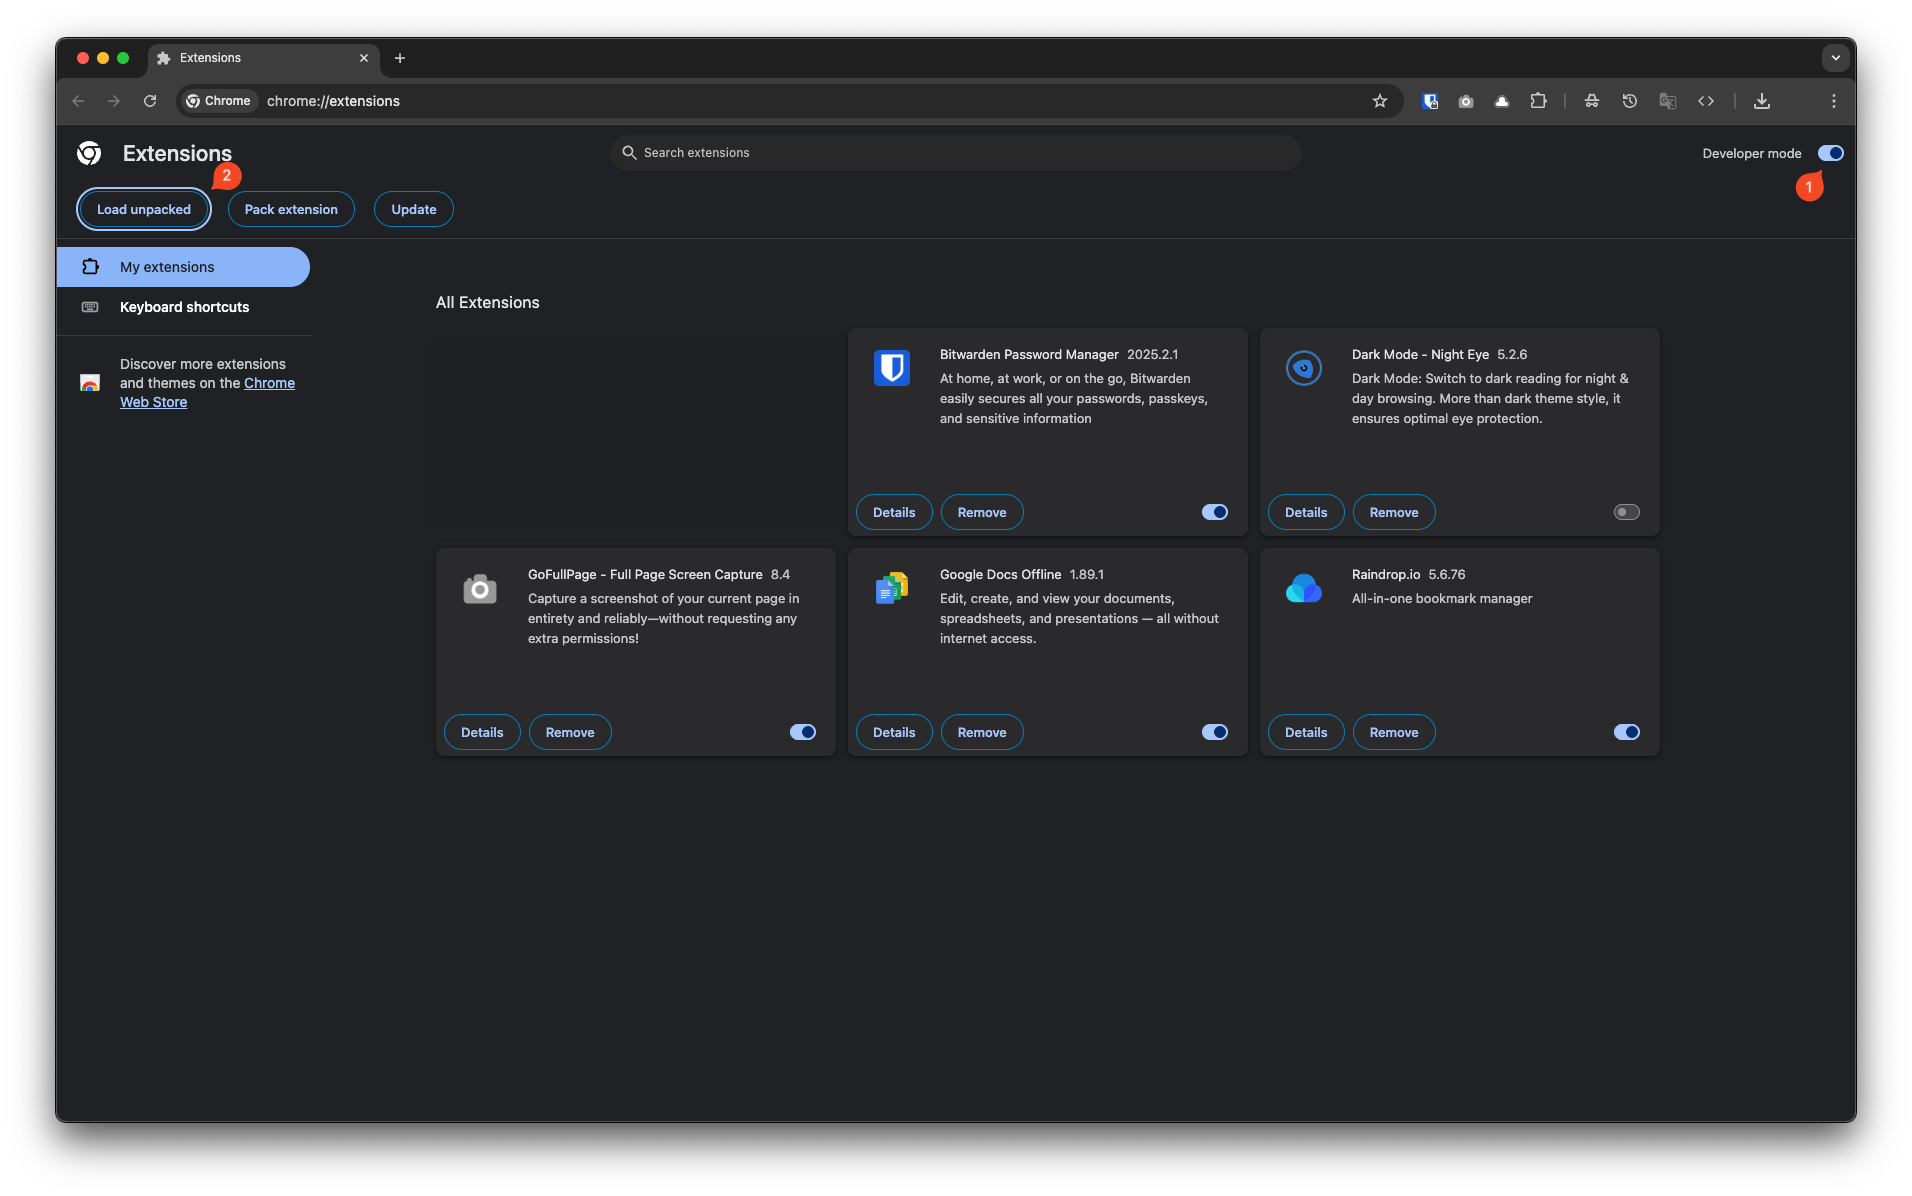Image resolution: width=1912 pixels, height=1196 pixels.
Task: Open the Chrome Web Store link
Action: pos(207,392)
